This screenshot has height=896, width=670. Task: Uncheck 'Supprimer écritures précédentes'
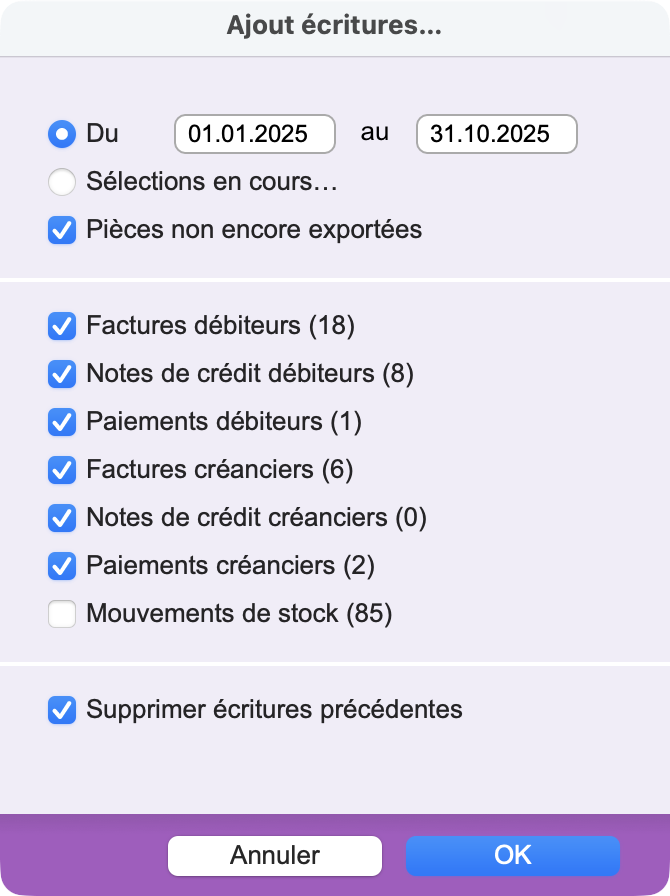[x=62, y=710]
